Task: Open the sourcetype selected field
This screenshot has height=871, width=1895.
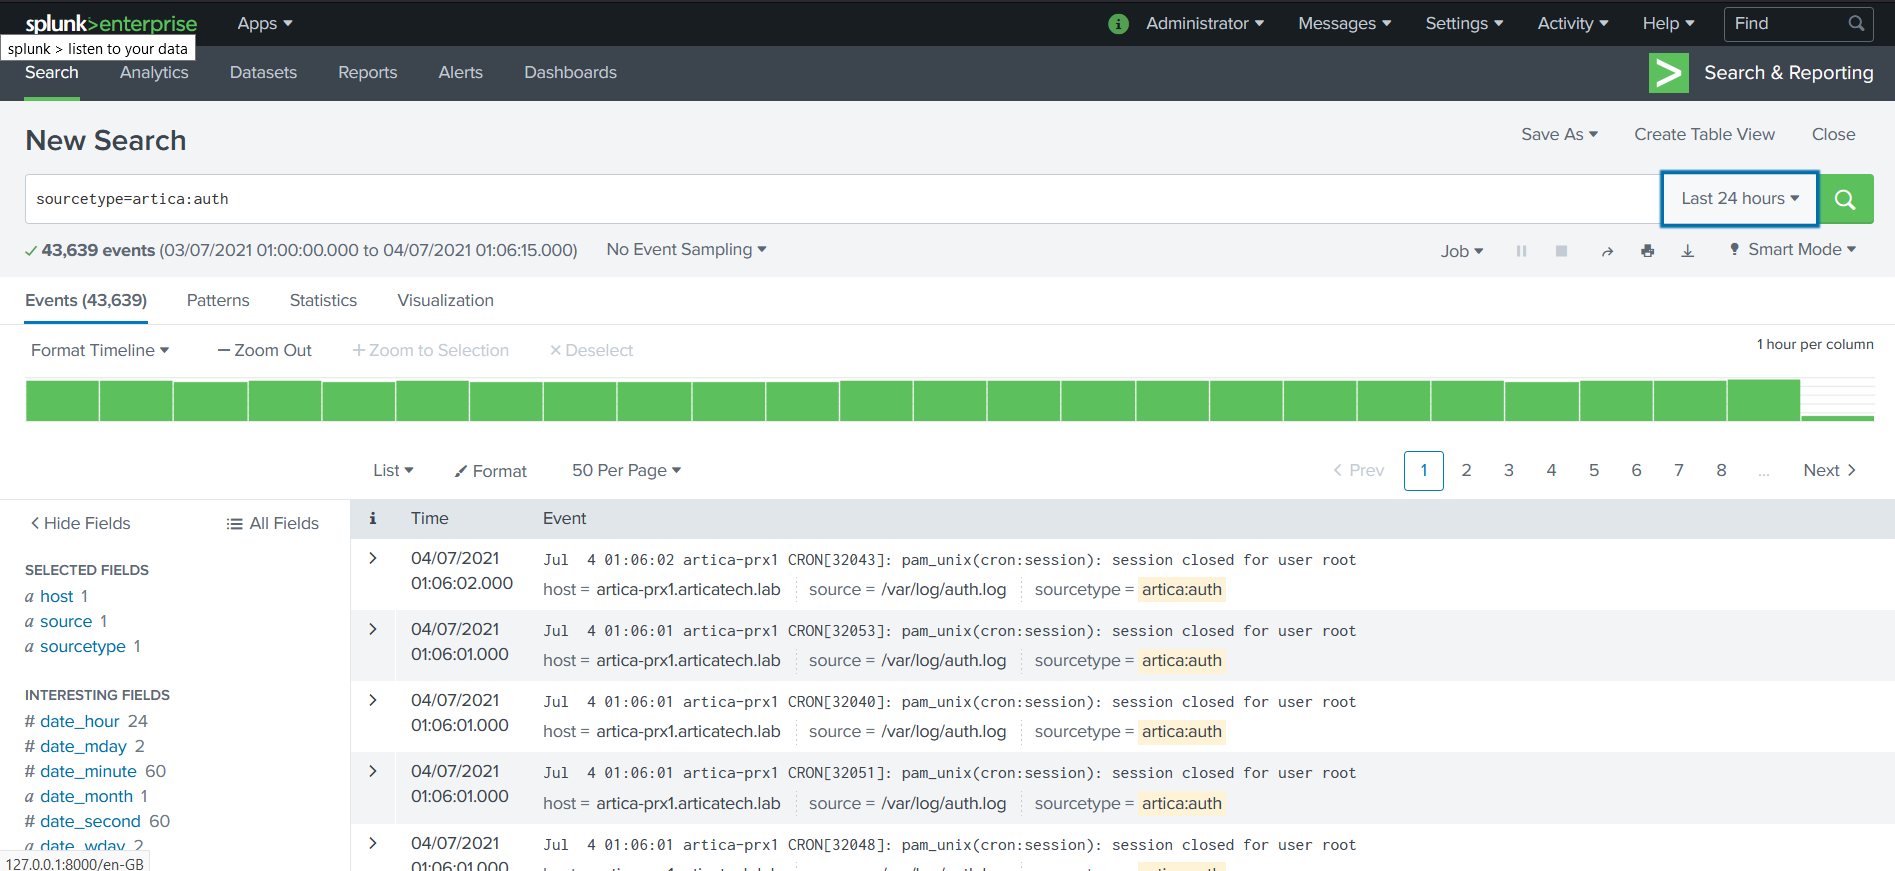Action: click(82, 646)
